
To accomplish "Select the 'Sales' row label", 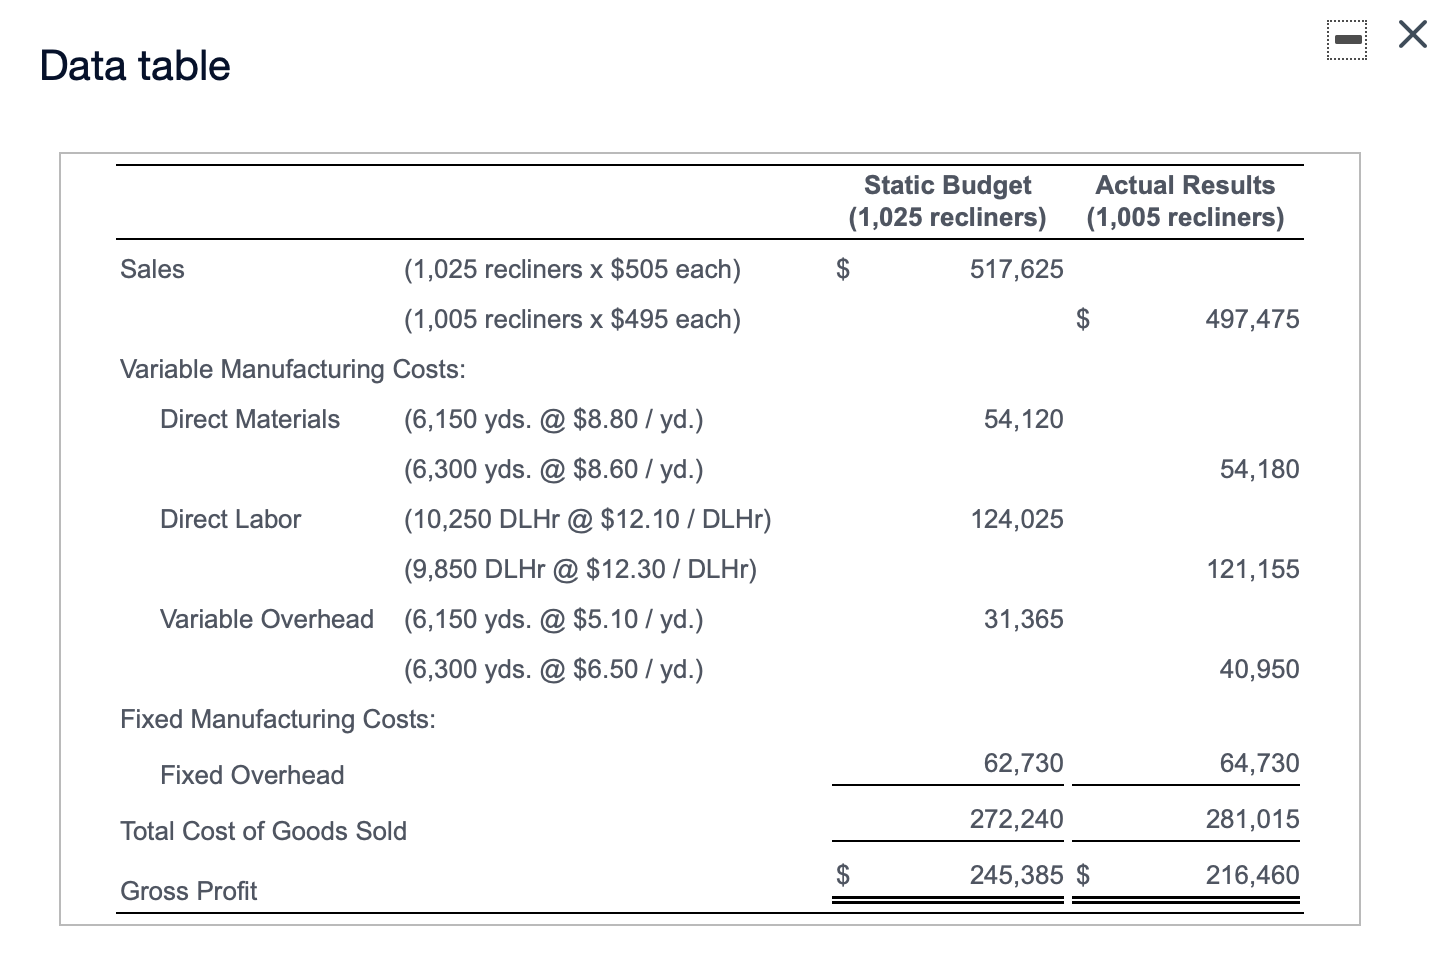I will coord(152,269).
